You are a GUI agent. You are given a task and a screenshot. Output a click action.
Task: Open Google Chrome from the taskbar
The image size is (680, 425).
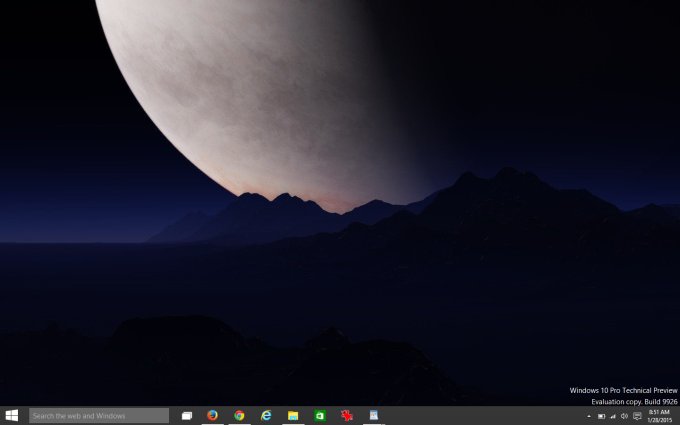(x=239, y=415)
